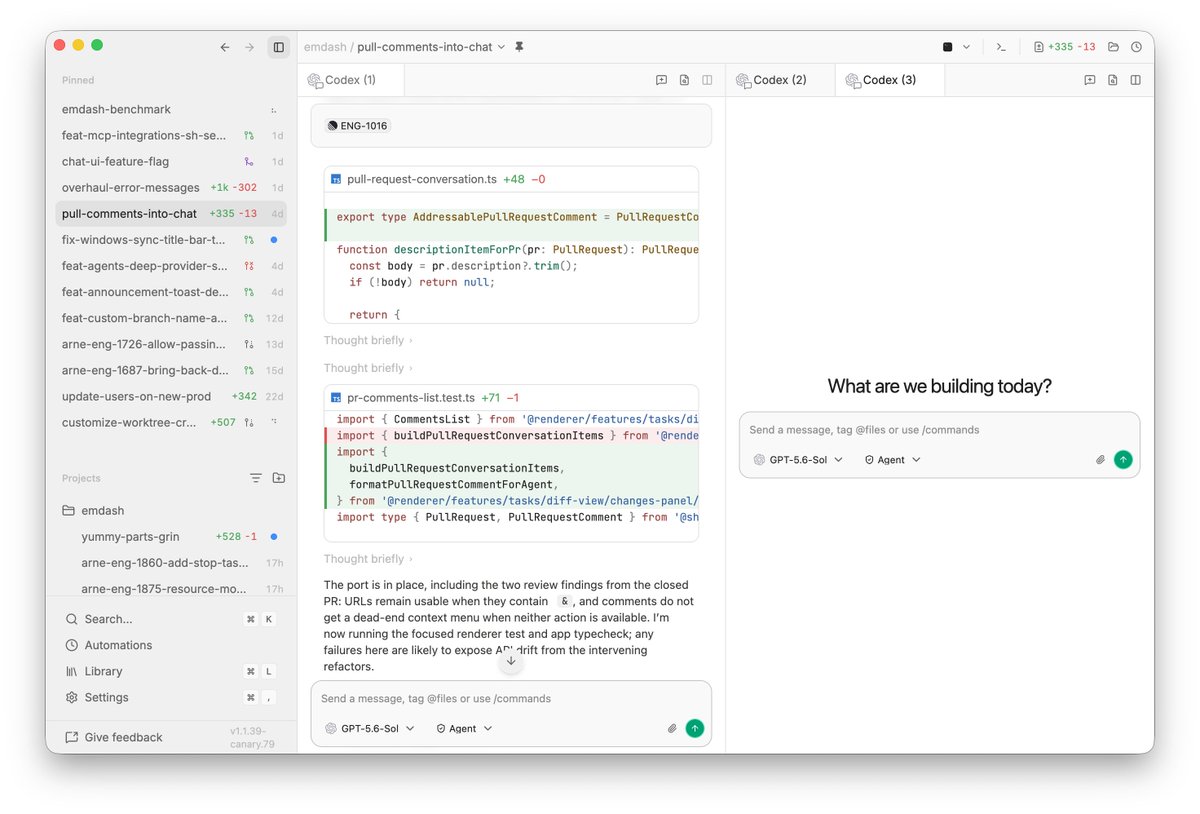Viewport: 1200px width, 814px height.
Task: Select the emdash-benchmark pinned task
Action: 171,110
